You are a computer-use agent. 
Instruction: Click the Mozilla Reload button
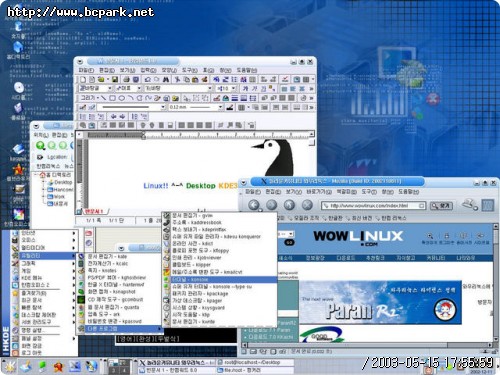(x=289, y=205)
